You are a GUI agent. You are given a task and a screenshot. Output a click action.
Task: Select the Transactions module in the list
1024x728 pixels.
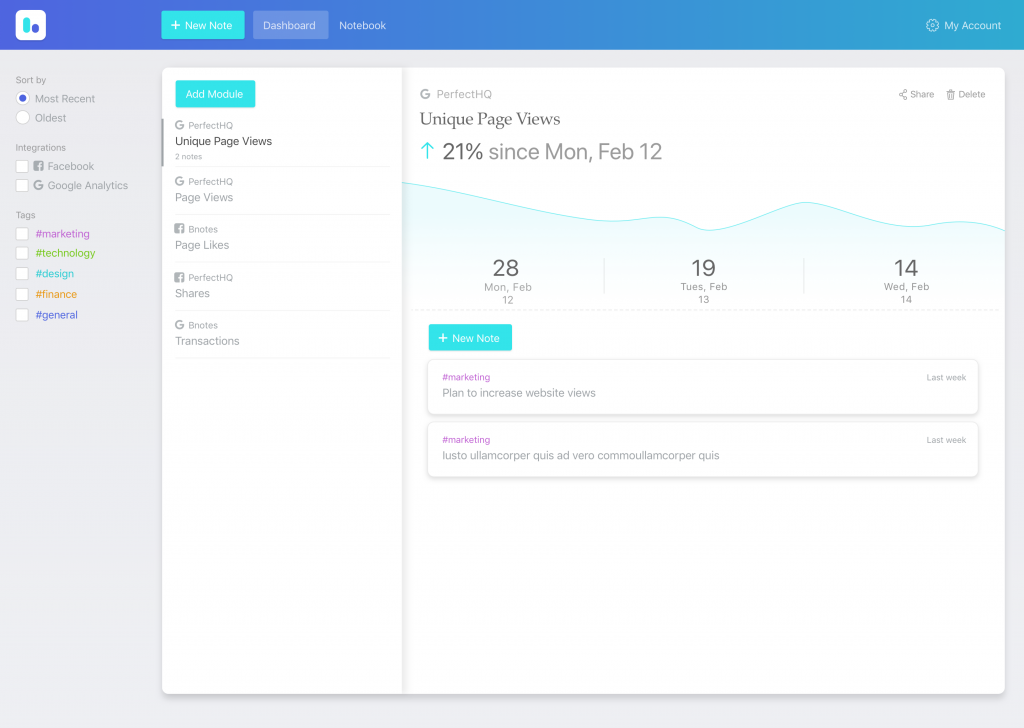(207, 341)
